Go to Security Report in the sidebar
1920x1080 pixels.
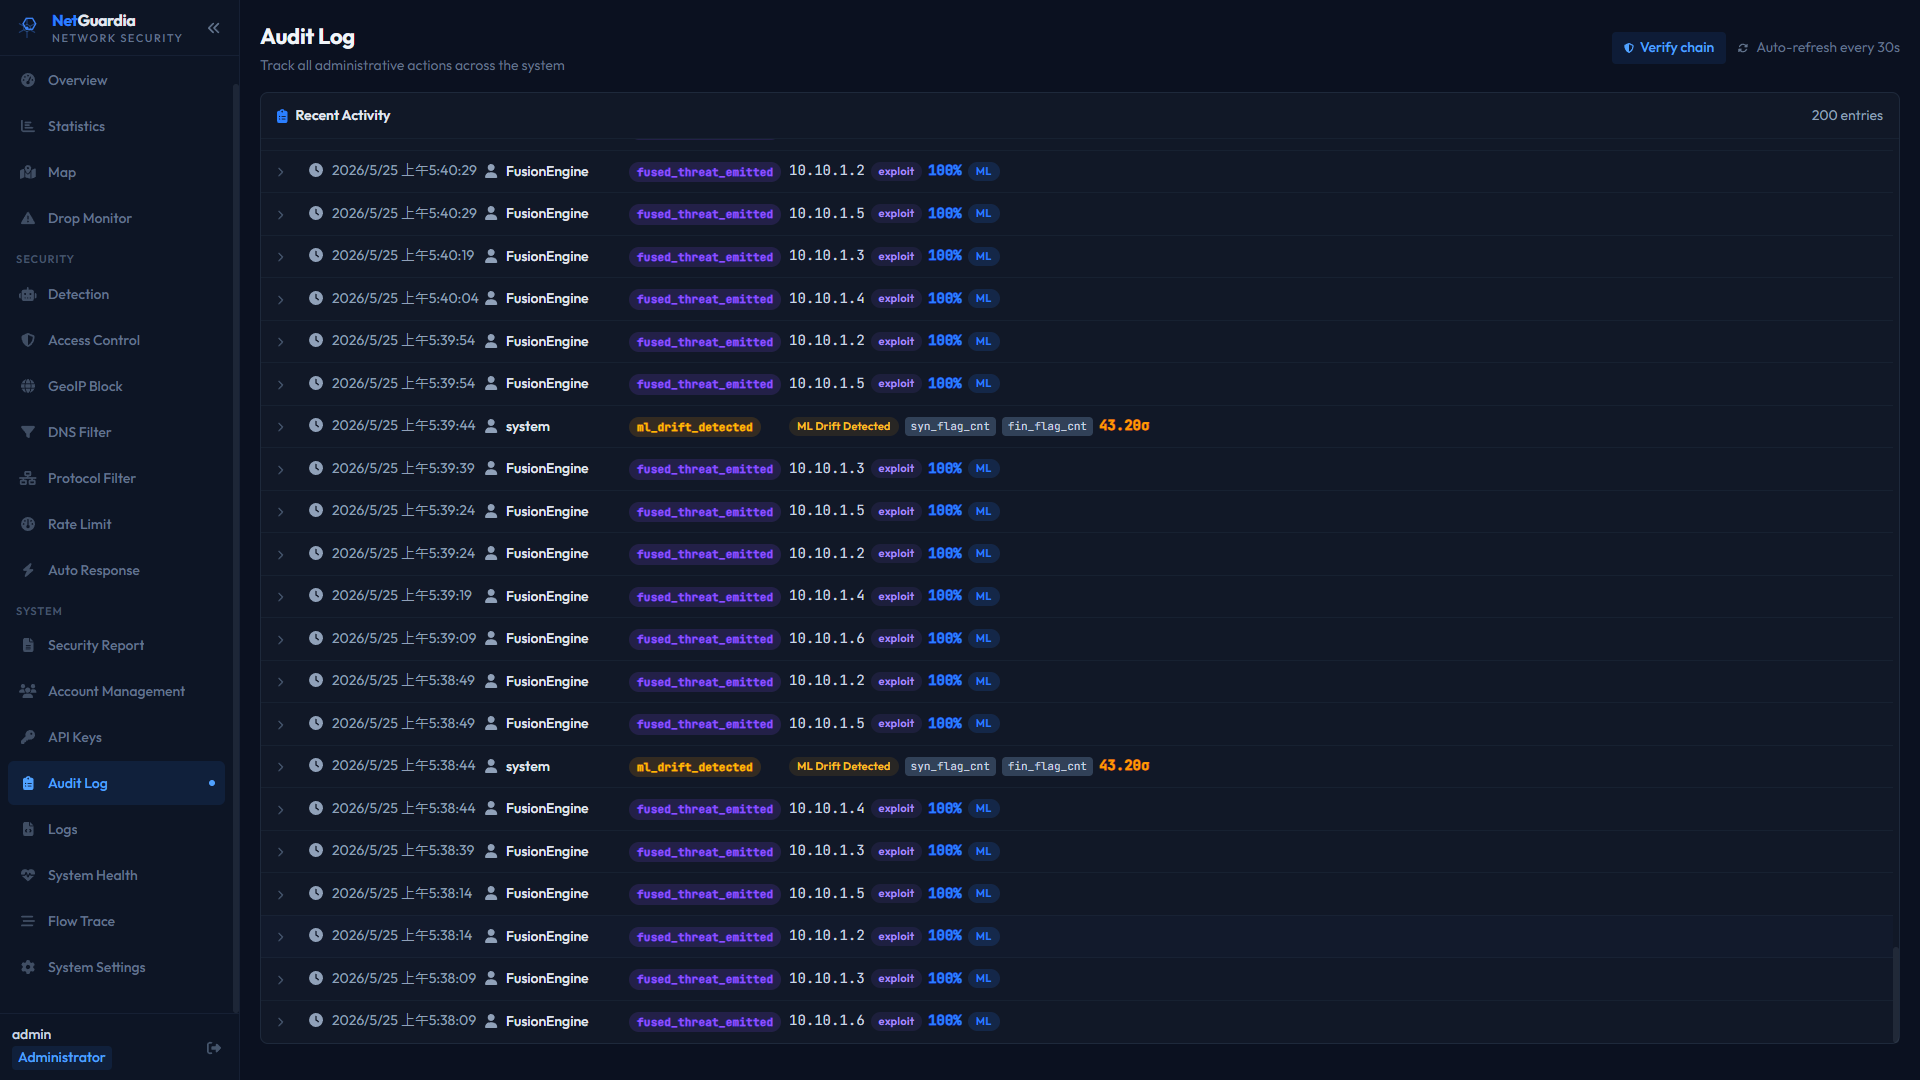pos(116,645)
